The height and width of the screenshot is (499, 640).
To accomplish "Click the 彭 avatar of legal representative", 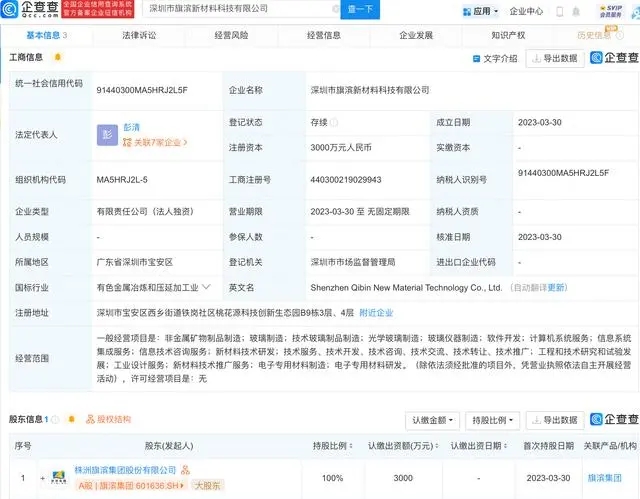I will pyautogui.click(x=107, y=135).
